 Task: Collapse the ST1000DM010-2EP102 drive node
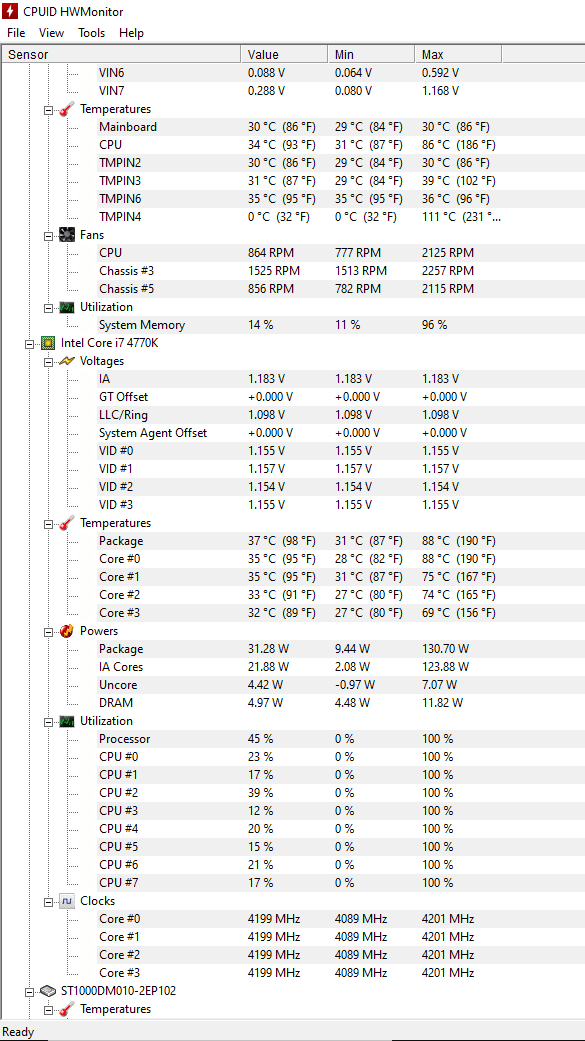[x=29, y=992]
